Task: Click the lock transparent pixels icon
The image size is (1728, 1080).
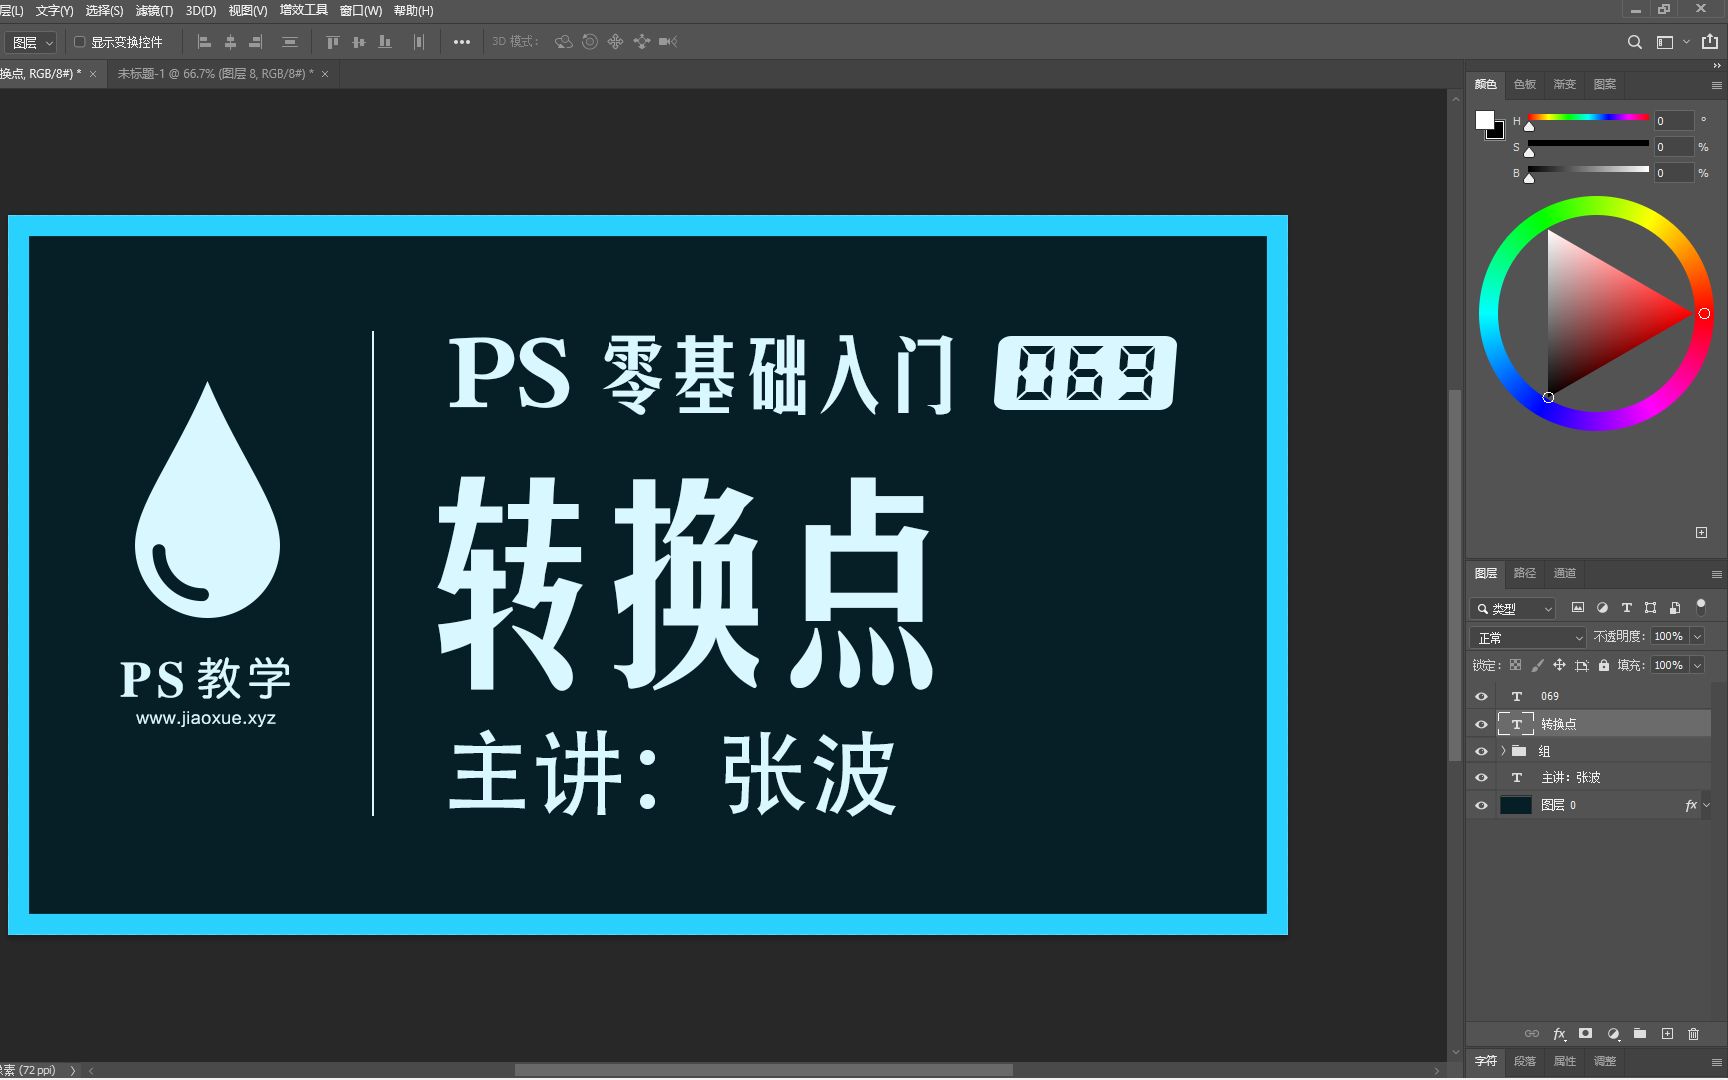Action: tap(1515, 665)
